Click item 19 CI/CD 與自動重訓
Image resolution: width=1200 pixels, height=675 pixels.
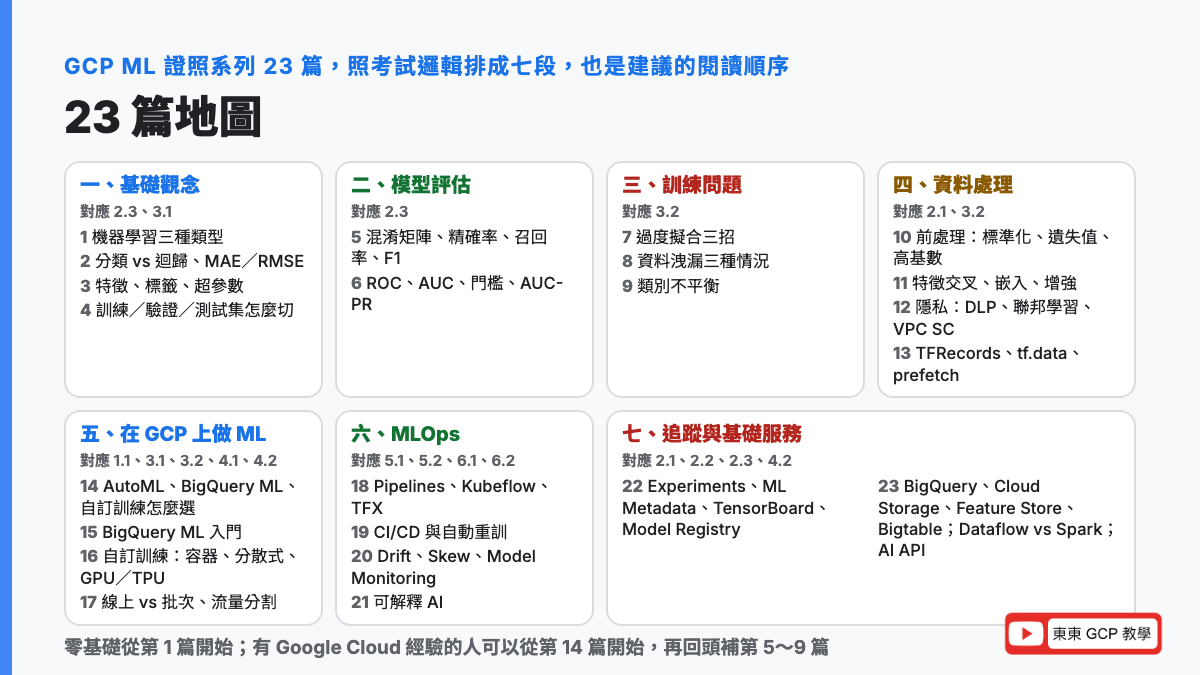[429, 532]
